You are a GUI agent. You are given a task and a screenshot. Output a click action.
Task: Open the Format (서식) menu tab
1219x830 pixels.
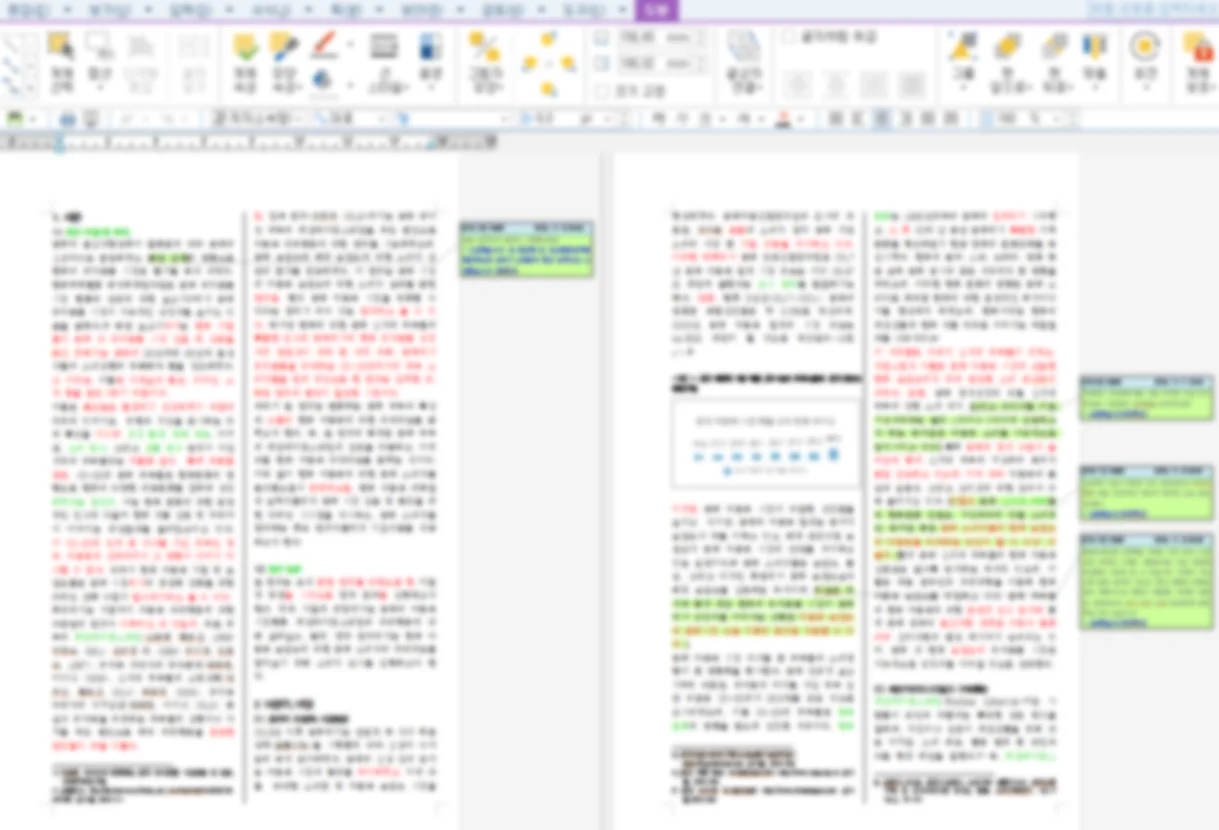pyautogui.click(x=272, y=9)
